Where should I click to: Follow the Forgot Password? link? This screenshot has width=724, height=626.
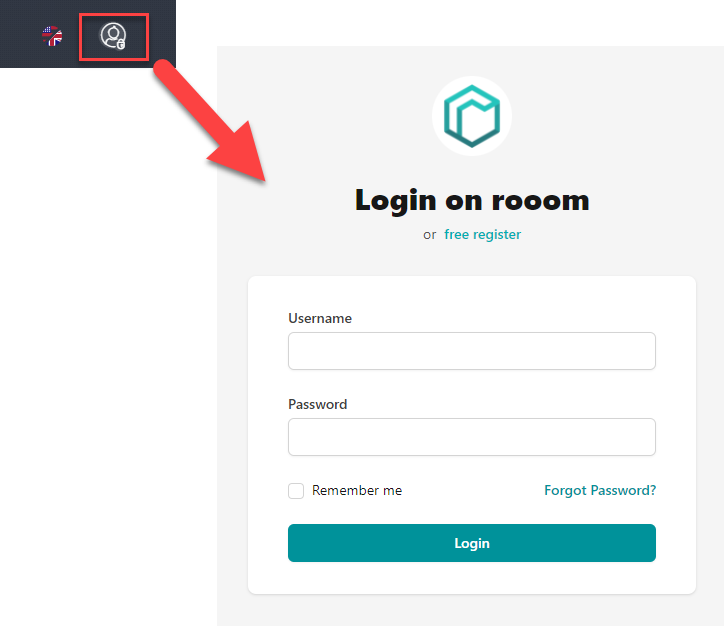pyautogui.click(x=600, y=490)
